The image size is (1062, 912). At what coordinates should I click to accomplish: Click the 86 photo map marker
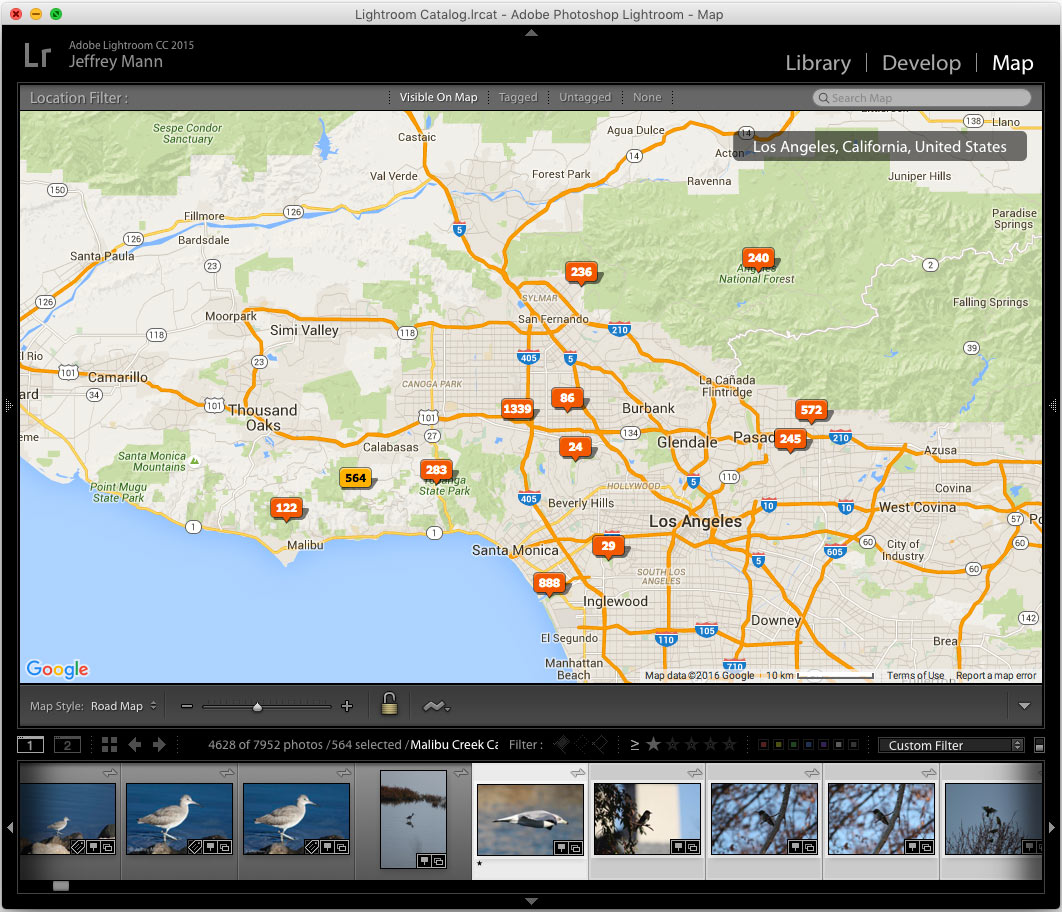pos(567,399)
